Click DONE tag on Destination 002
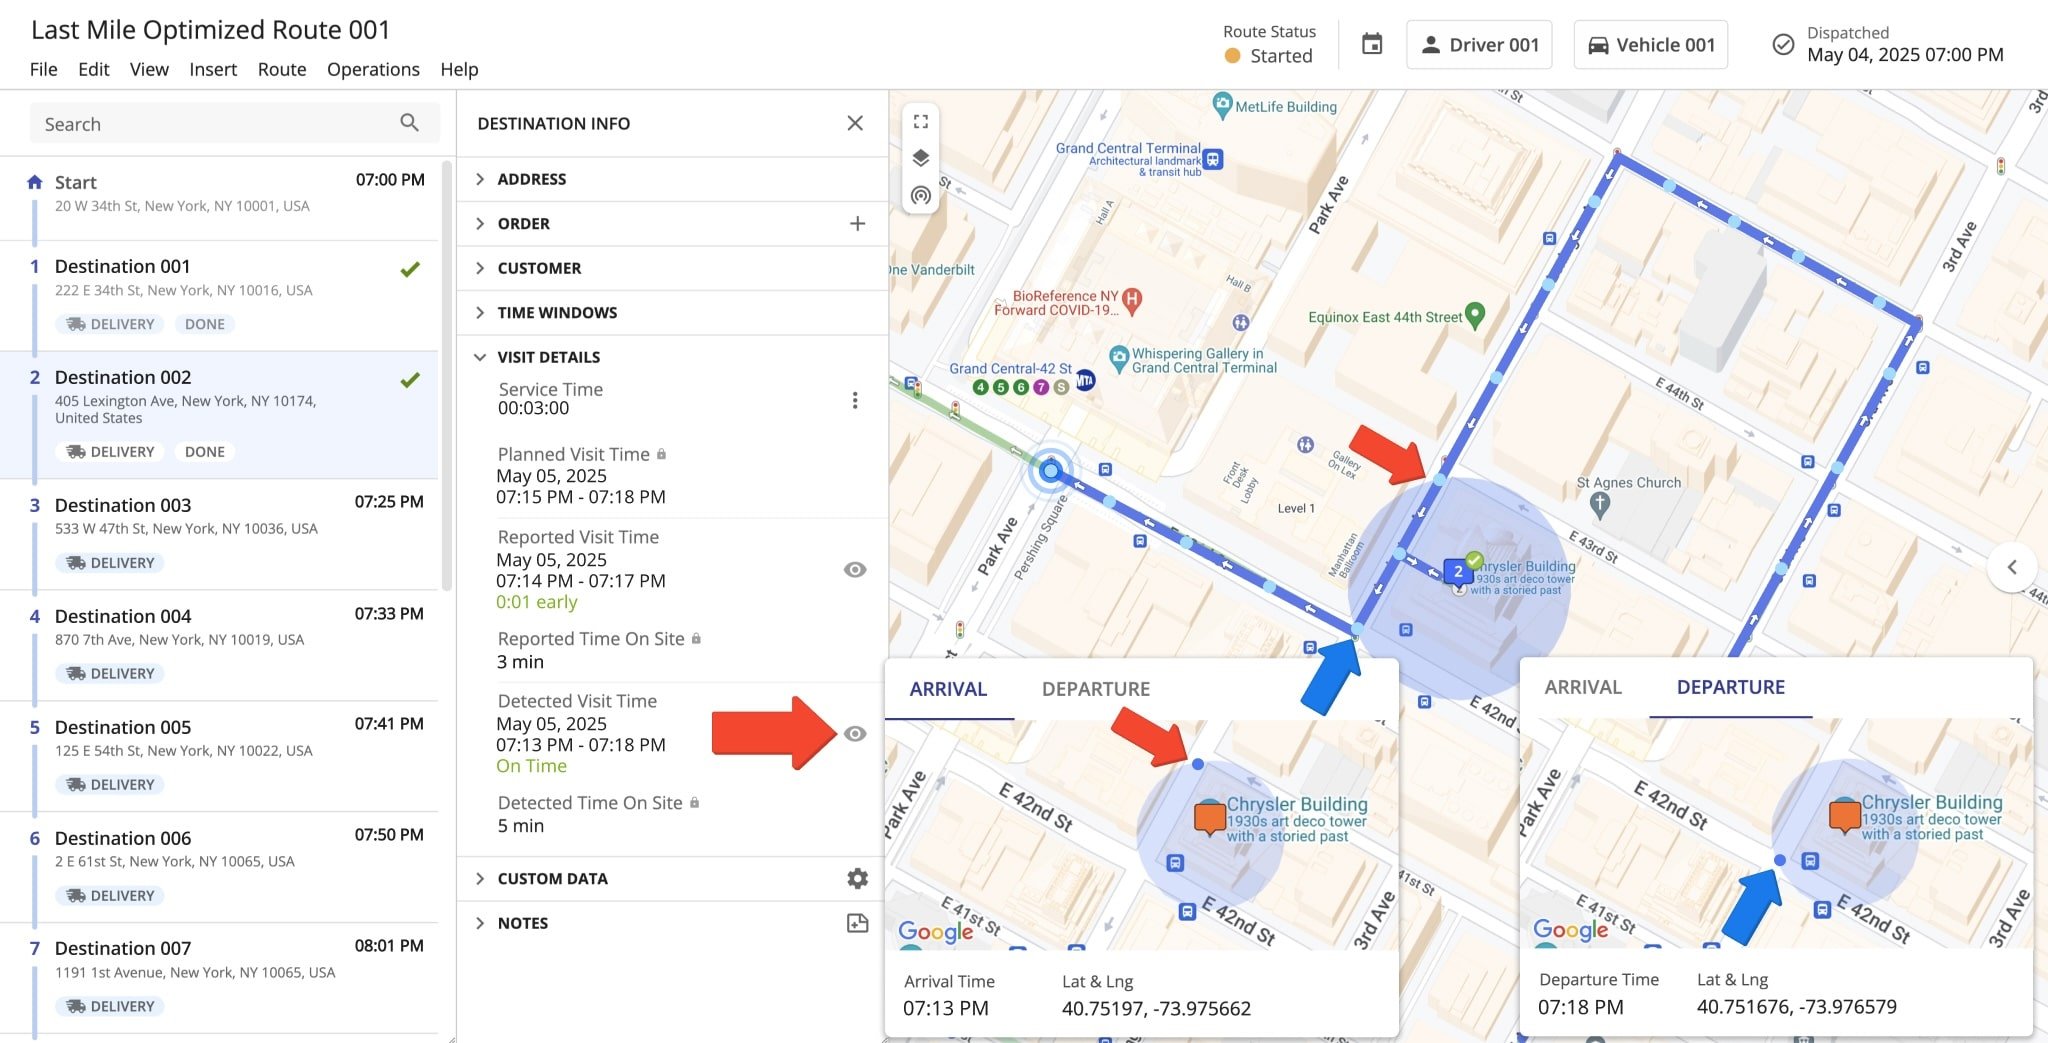Viewport: 2048px width, 1043px height. click(205, 452)
